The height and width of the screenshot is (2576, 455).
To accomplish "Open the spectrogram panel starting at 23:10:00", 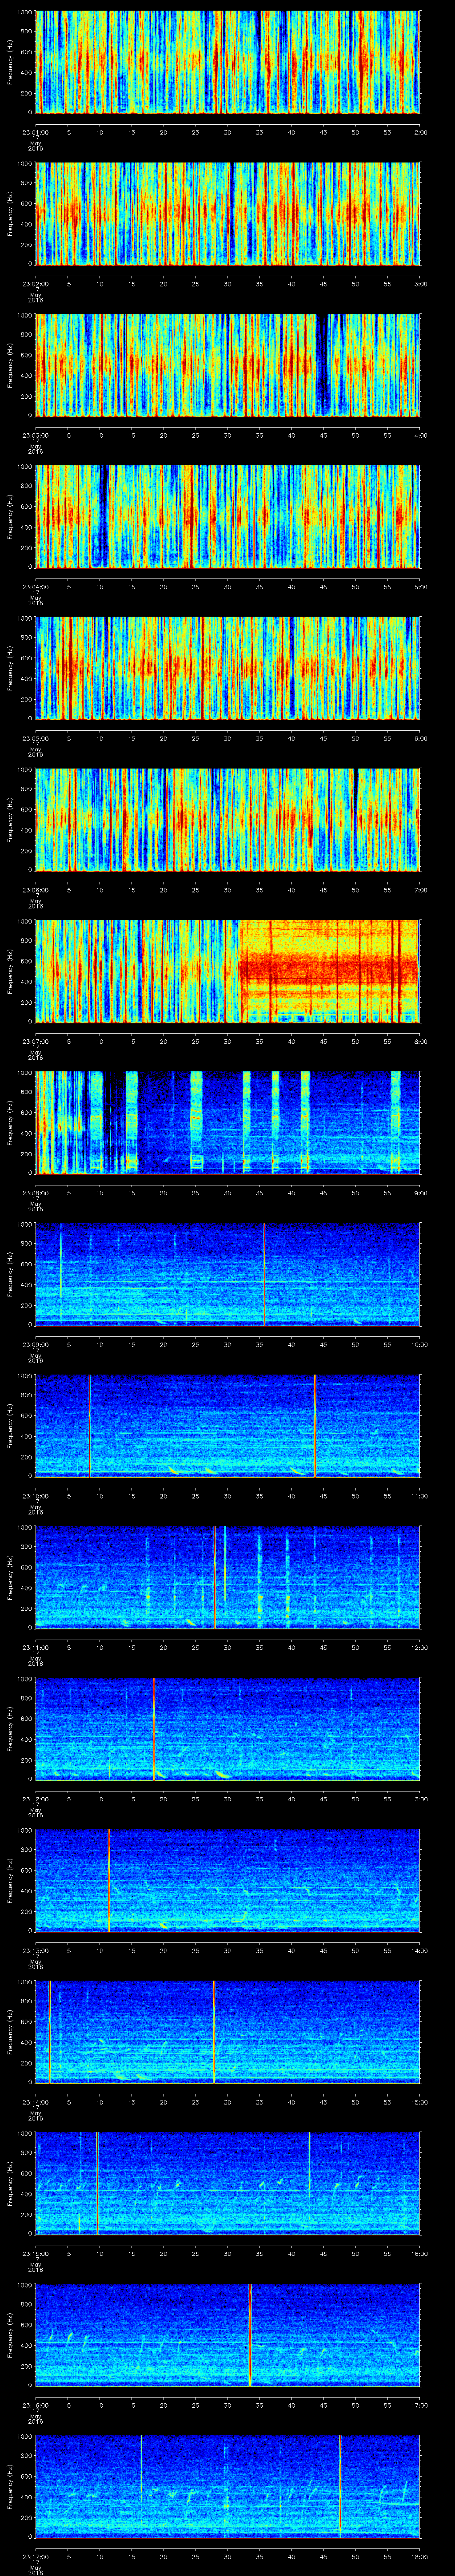I will point(228,1426).
